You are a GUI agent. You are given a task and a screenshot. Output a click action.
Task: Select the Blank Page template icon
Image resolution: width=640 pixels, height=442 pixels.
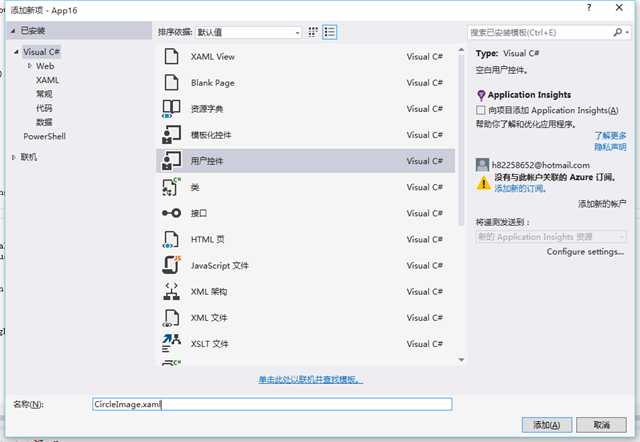click(x=171, y=82)
